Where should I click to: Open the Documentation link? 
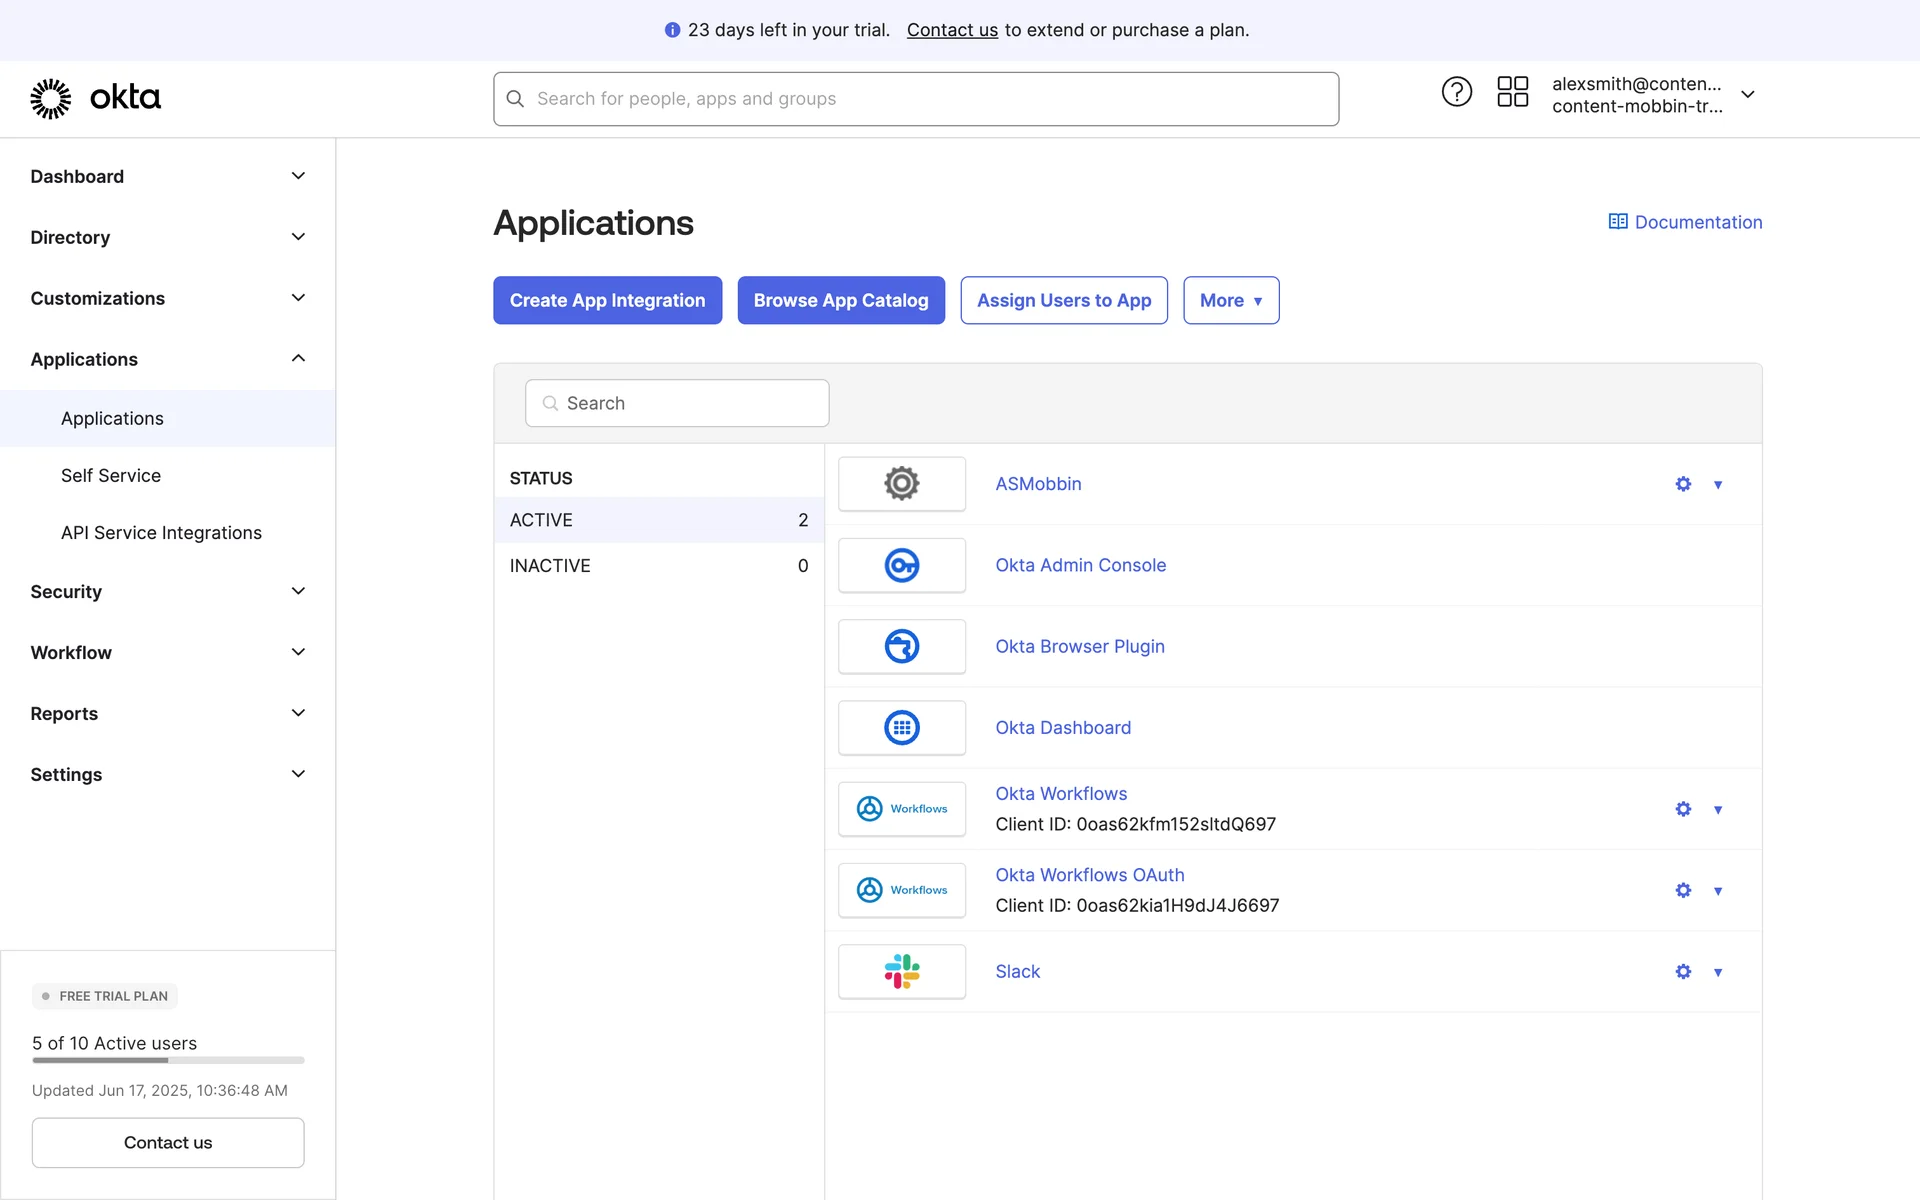(1685, 222)
